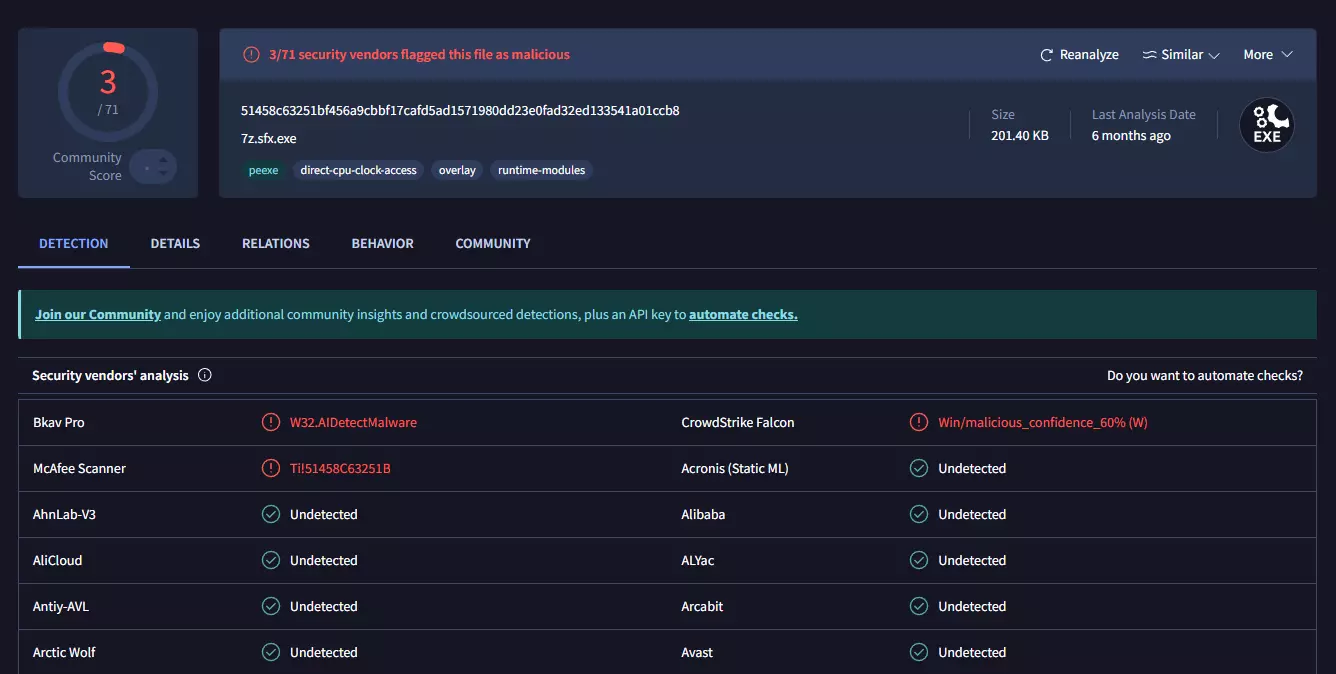Click the CrowdStrike Falcon detection warning icon
The width and height of the screenshot is (1336, 674).
pos(918,423)
